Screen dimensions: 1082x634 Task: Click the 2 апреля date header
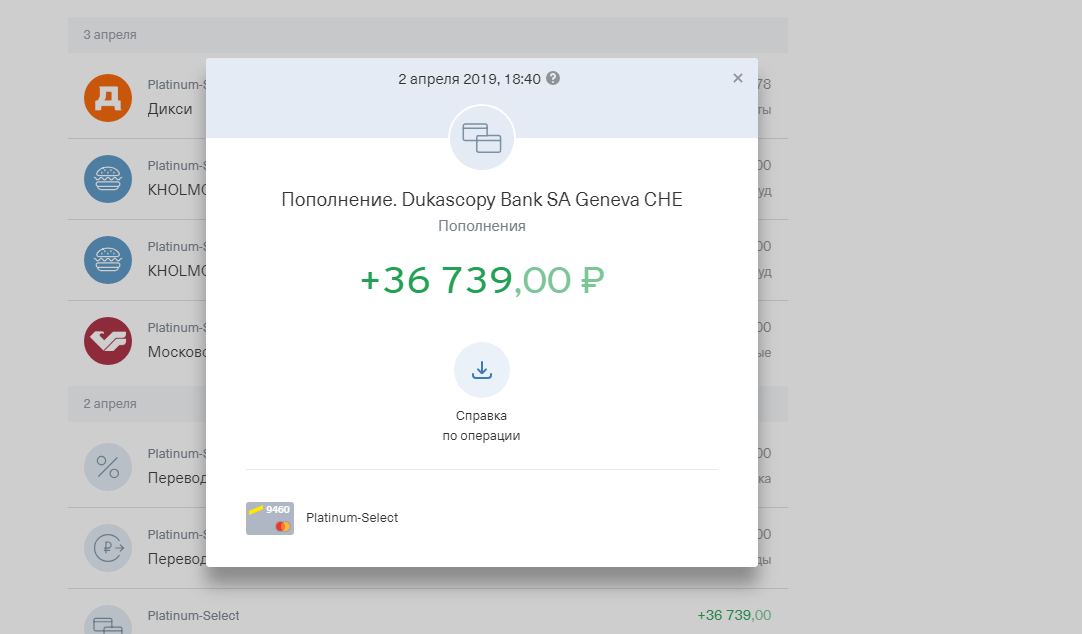pos(110,404)
